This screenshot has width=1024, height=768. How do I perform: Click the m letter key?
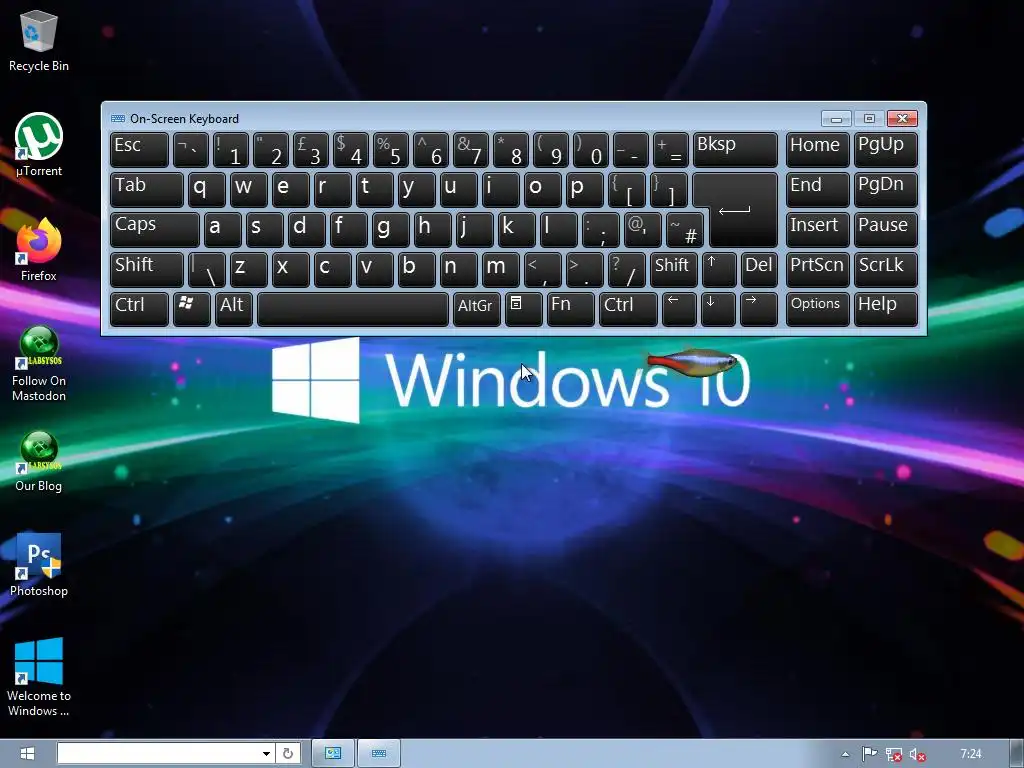[501, 270]
